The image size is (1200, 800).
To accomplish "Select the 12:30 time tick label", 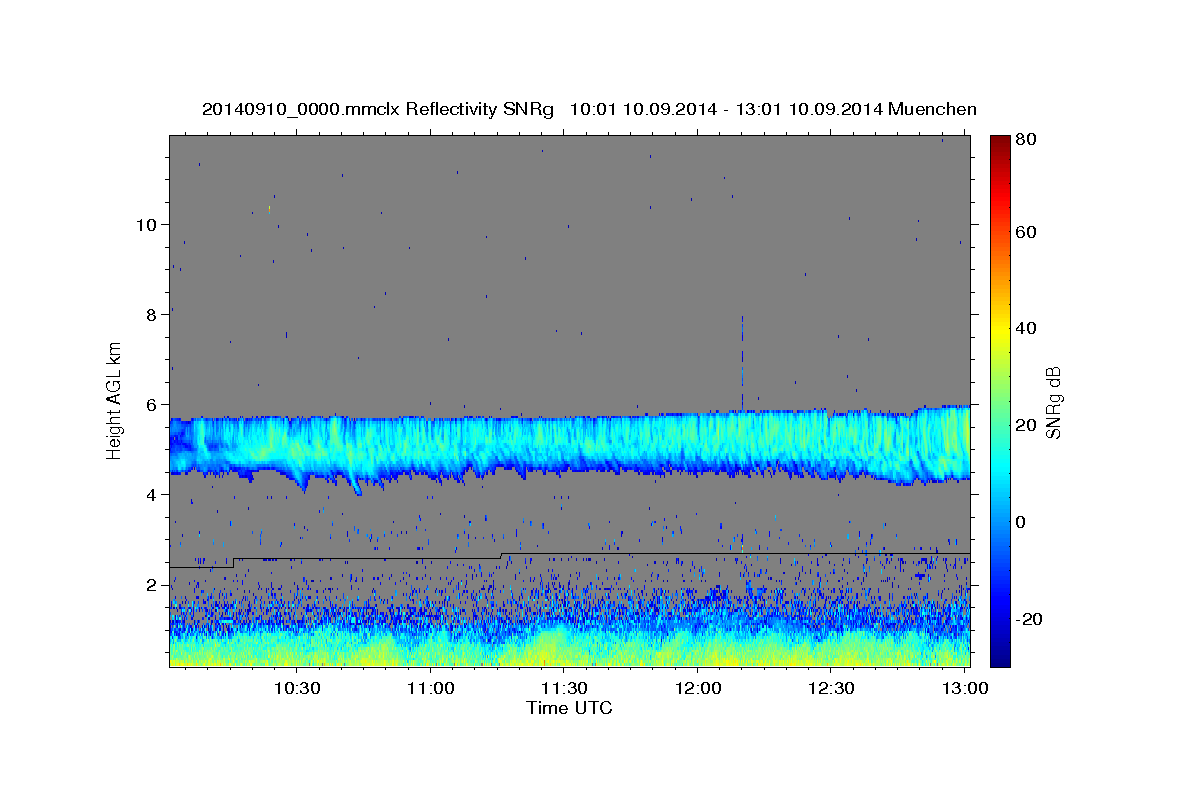I will pos(831,688).
